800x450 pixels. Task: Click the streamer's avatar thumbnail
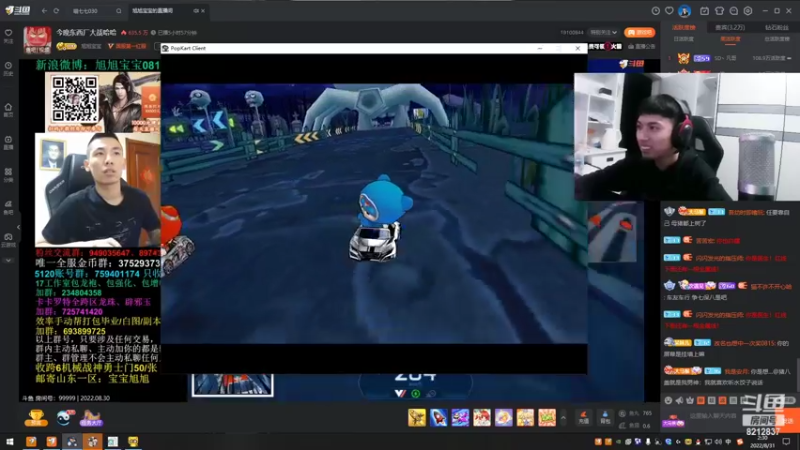[x=37, y=40]
